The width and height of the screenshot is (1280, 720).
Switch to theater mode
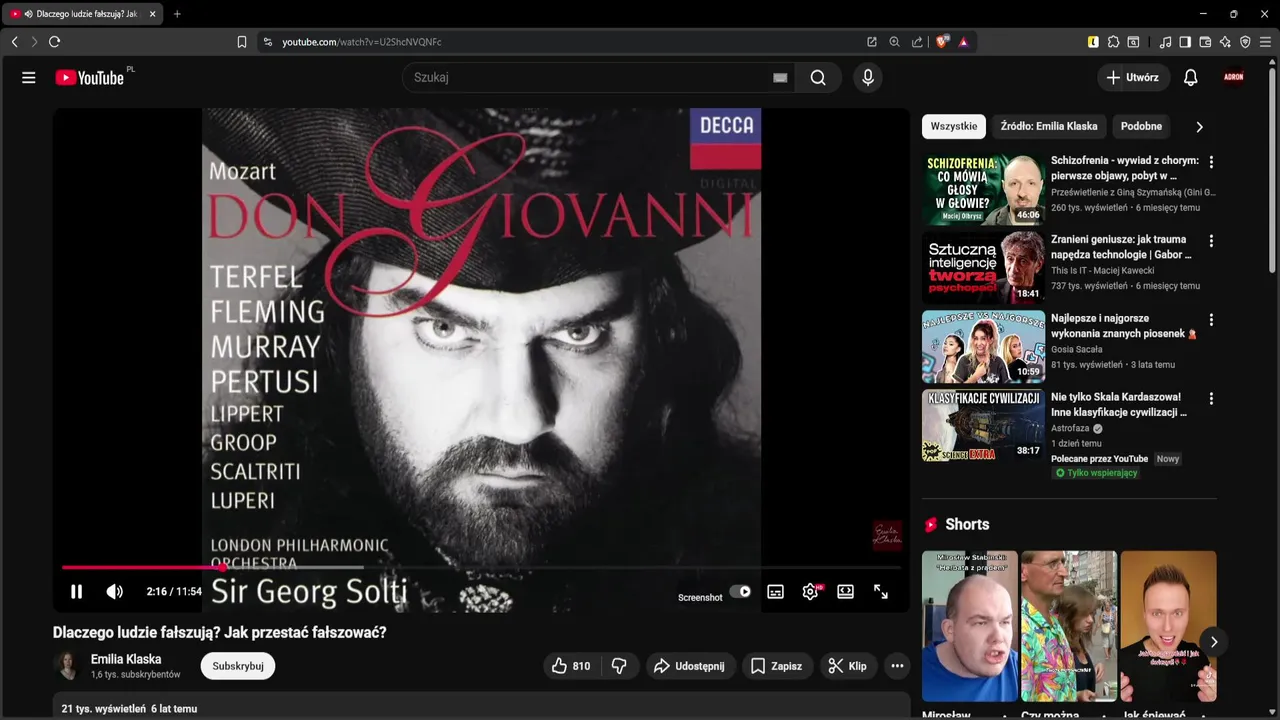(845, 591)
